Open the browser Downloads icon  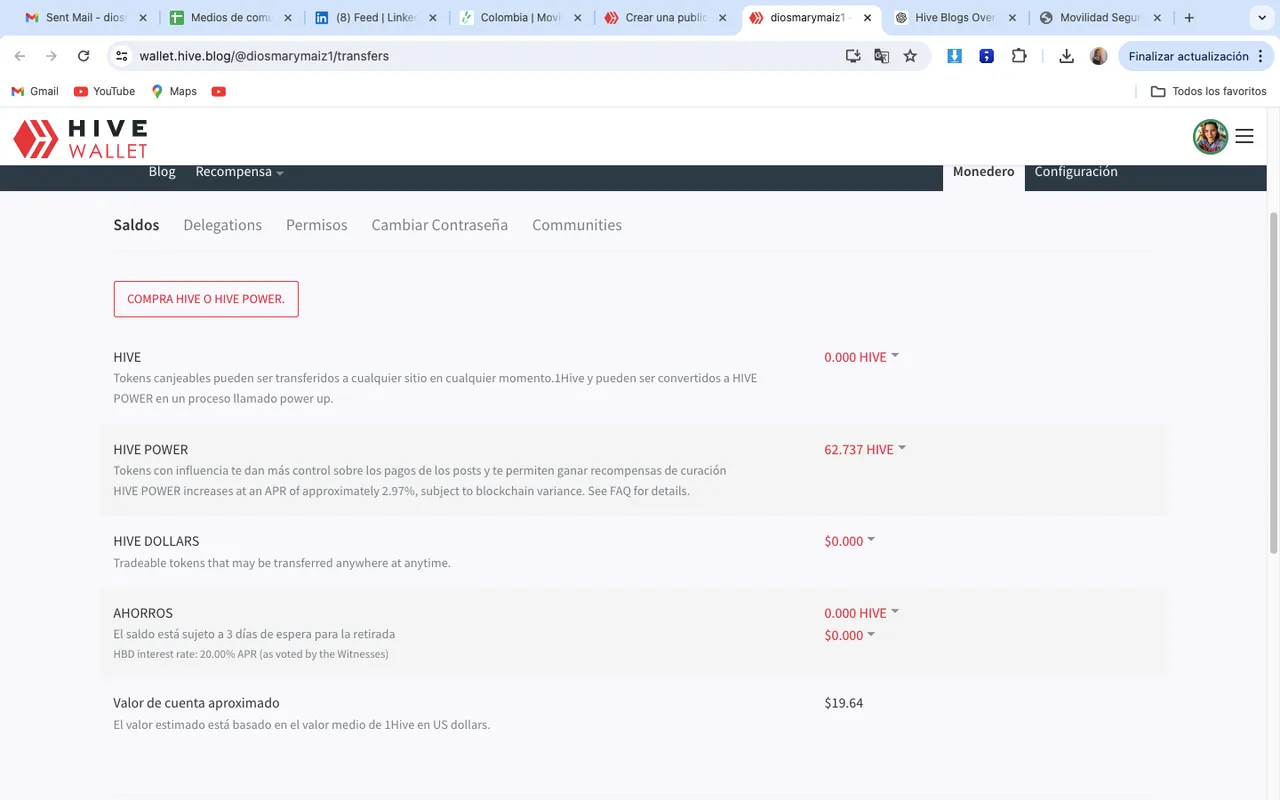tap(1066, 56)
